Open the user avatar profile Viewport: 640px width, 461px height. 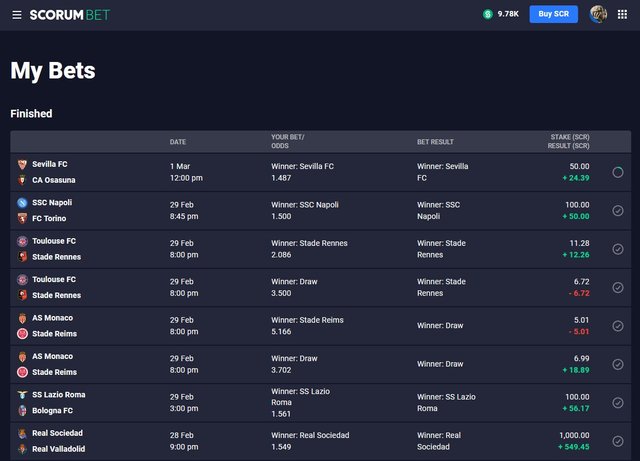pos(598,14)
